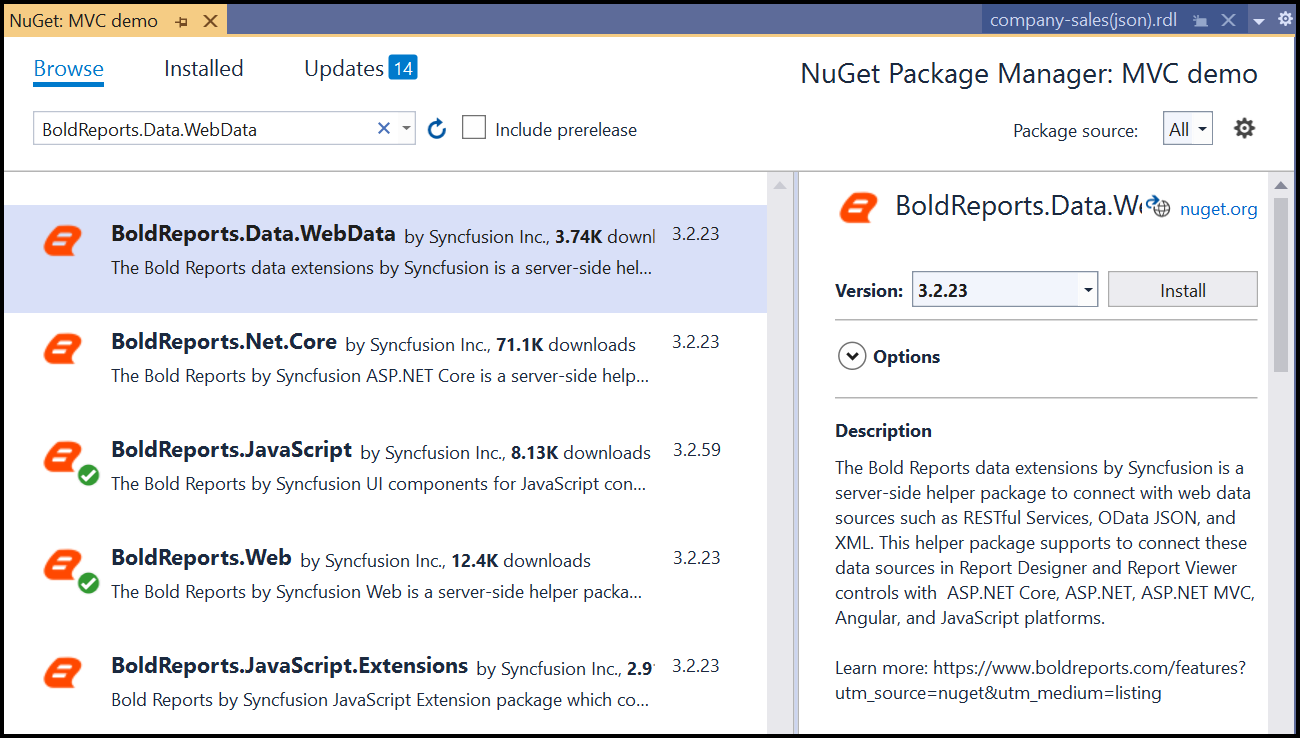
Task: Open the Package source dropdown
Action: pyautogui.click(x=1188, y=129)
